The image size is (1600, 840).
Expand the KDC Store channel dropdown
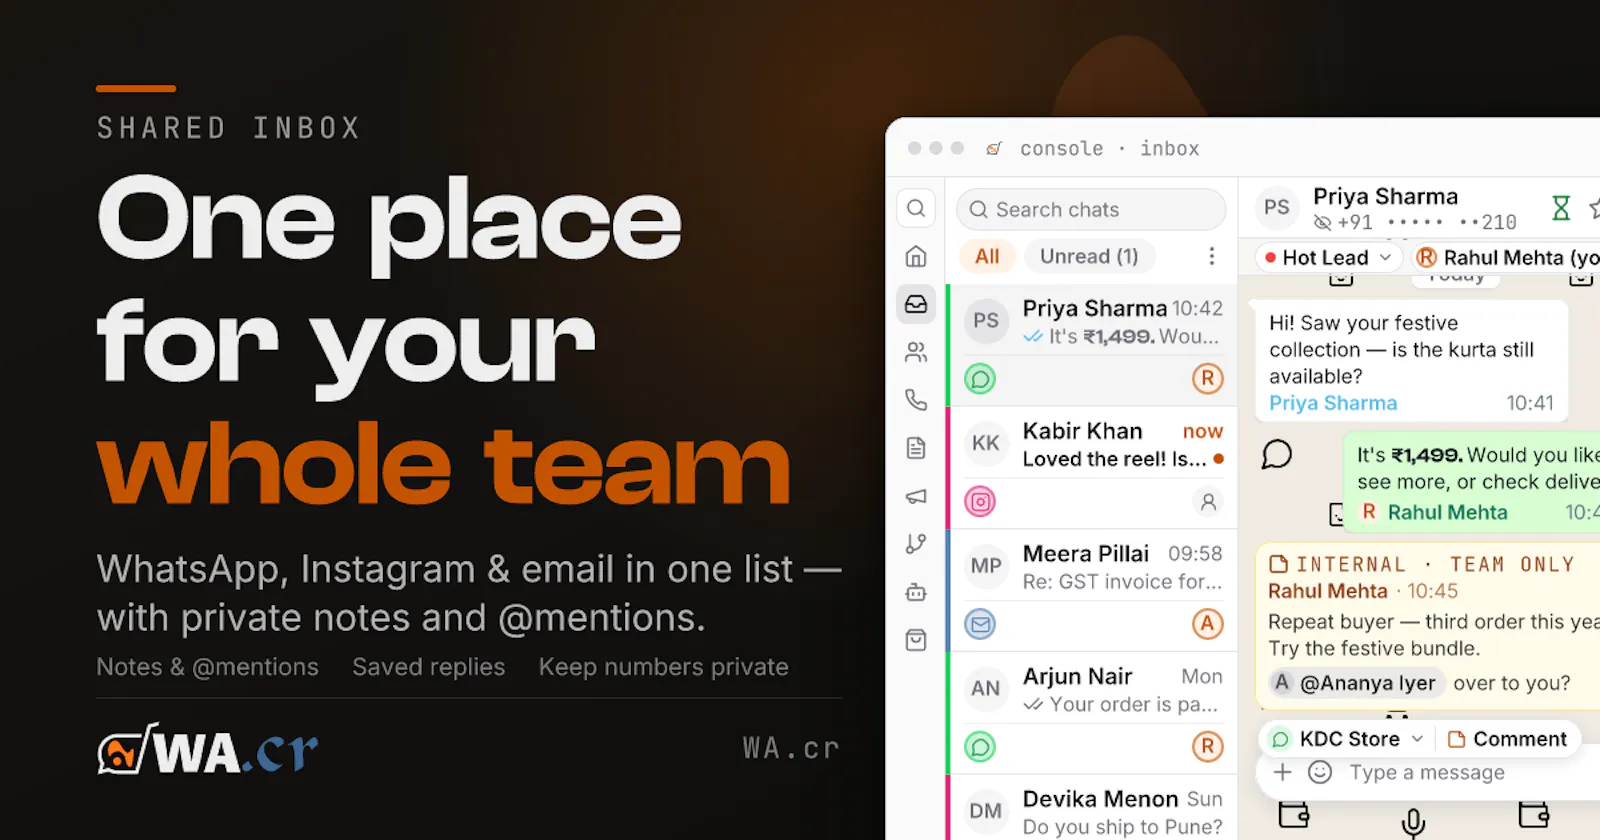pos(1346,739)
